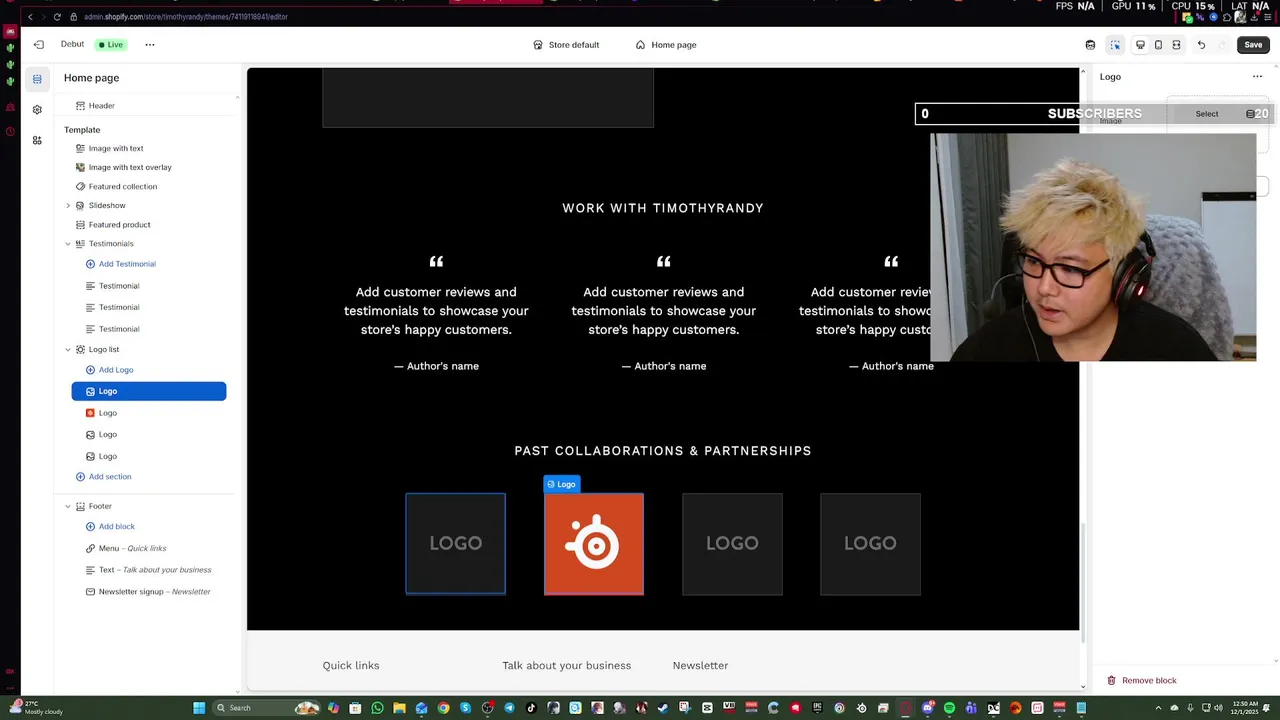1280x720 pixels.
Task: Click the undo arrow icon
Action: click(x=1201, y=45)
